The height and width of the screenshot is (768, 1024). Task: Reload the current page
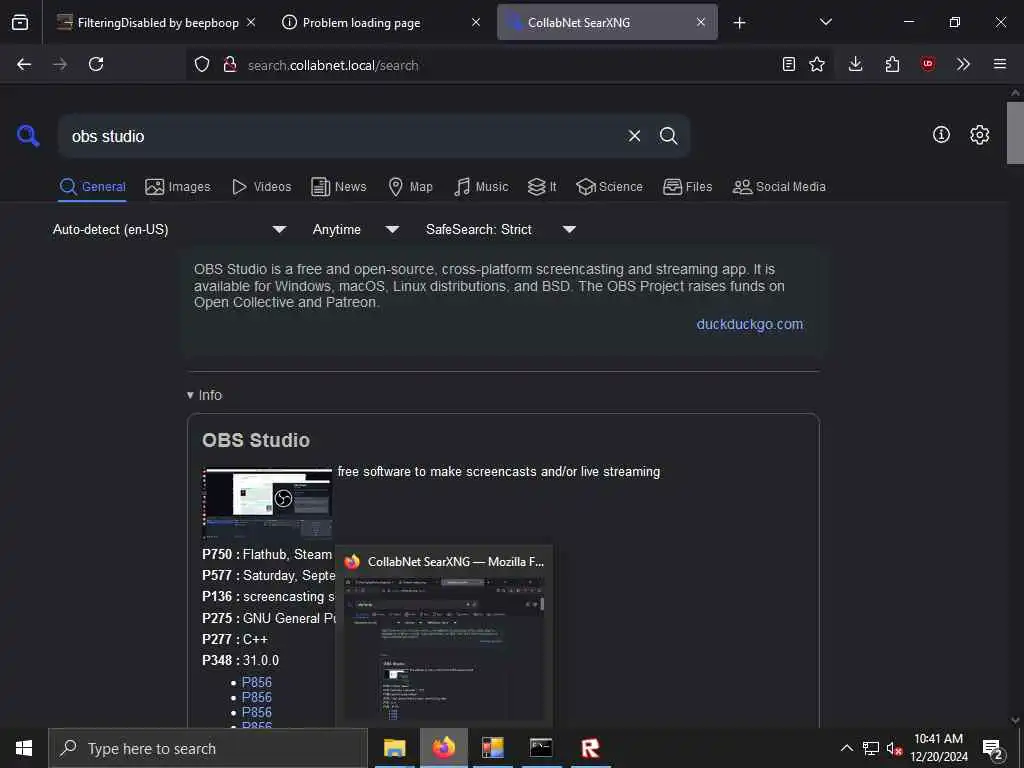click(96, 64)
